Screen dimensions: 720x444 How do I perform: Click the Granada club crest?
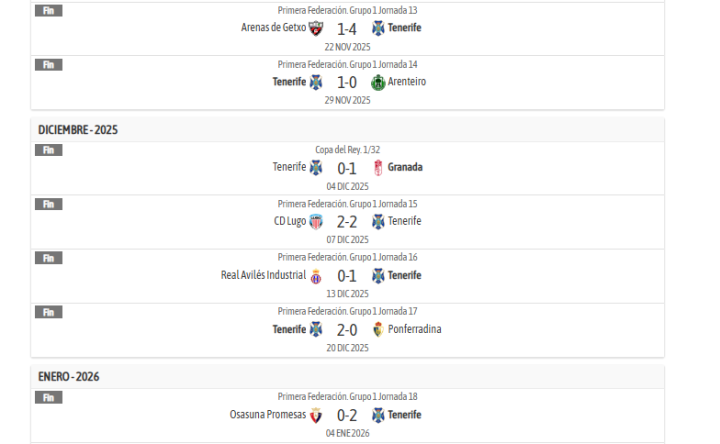pos(378,167)
